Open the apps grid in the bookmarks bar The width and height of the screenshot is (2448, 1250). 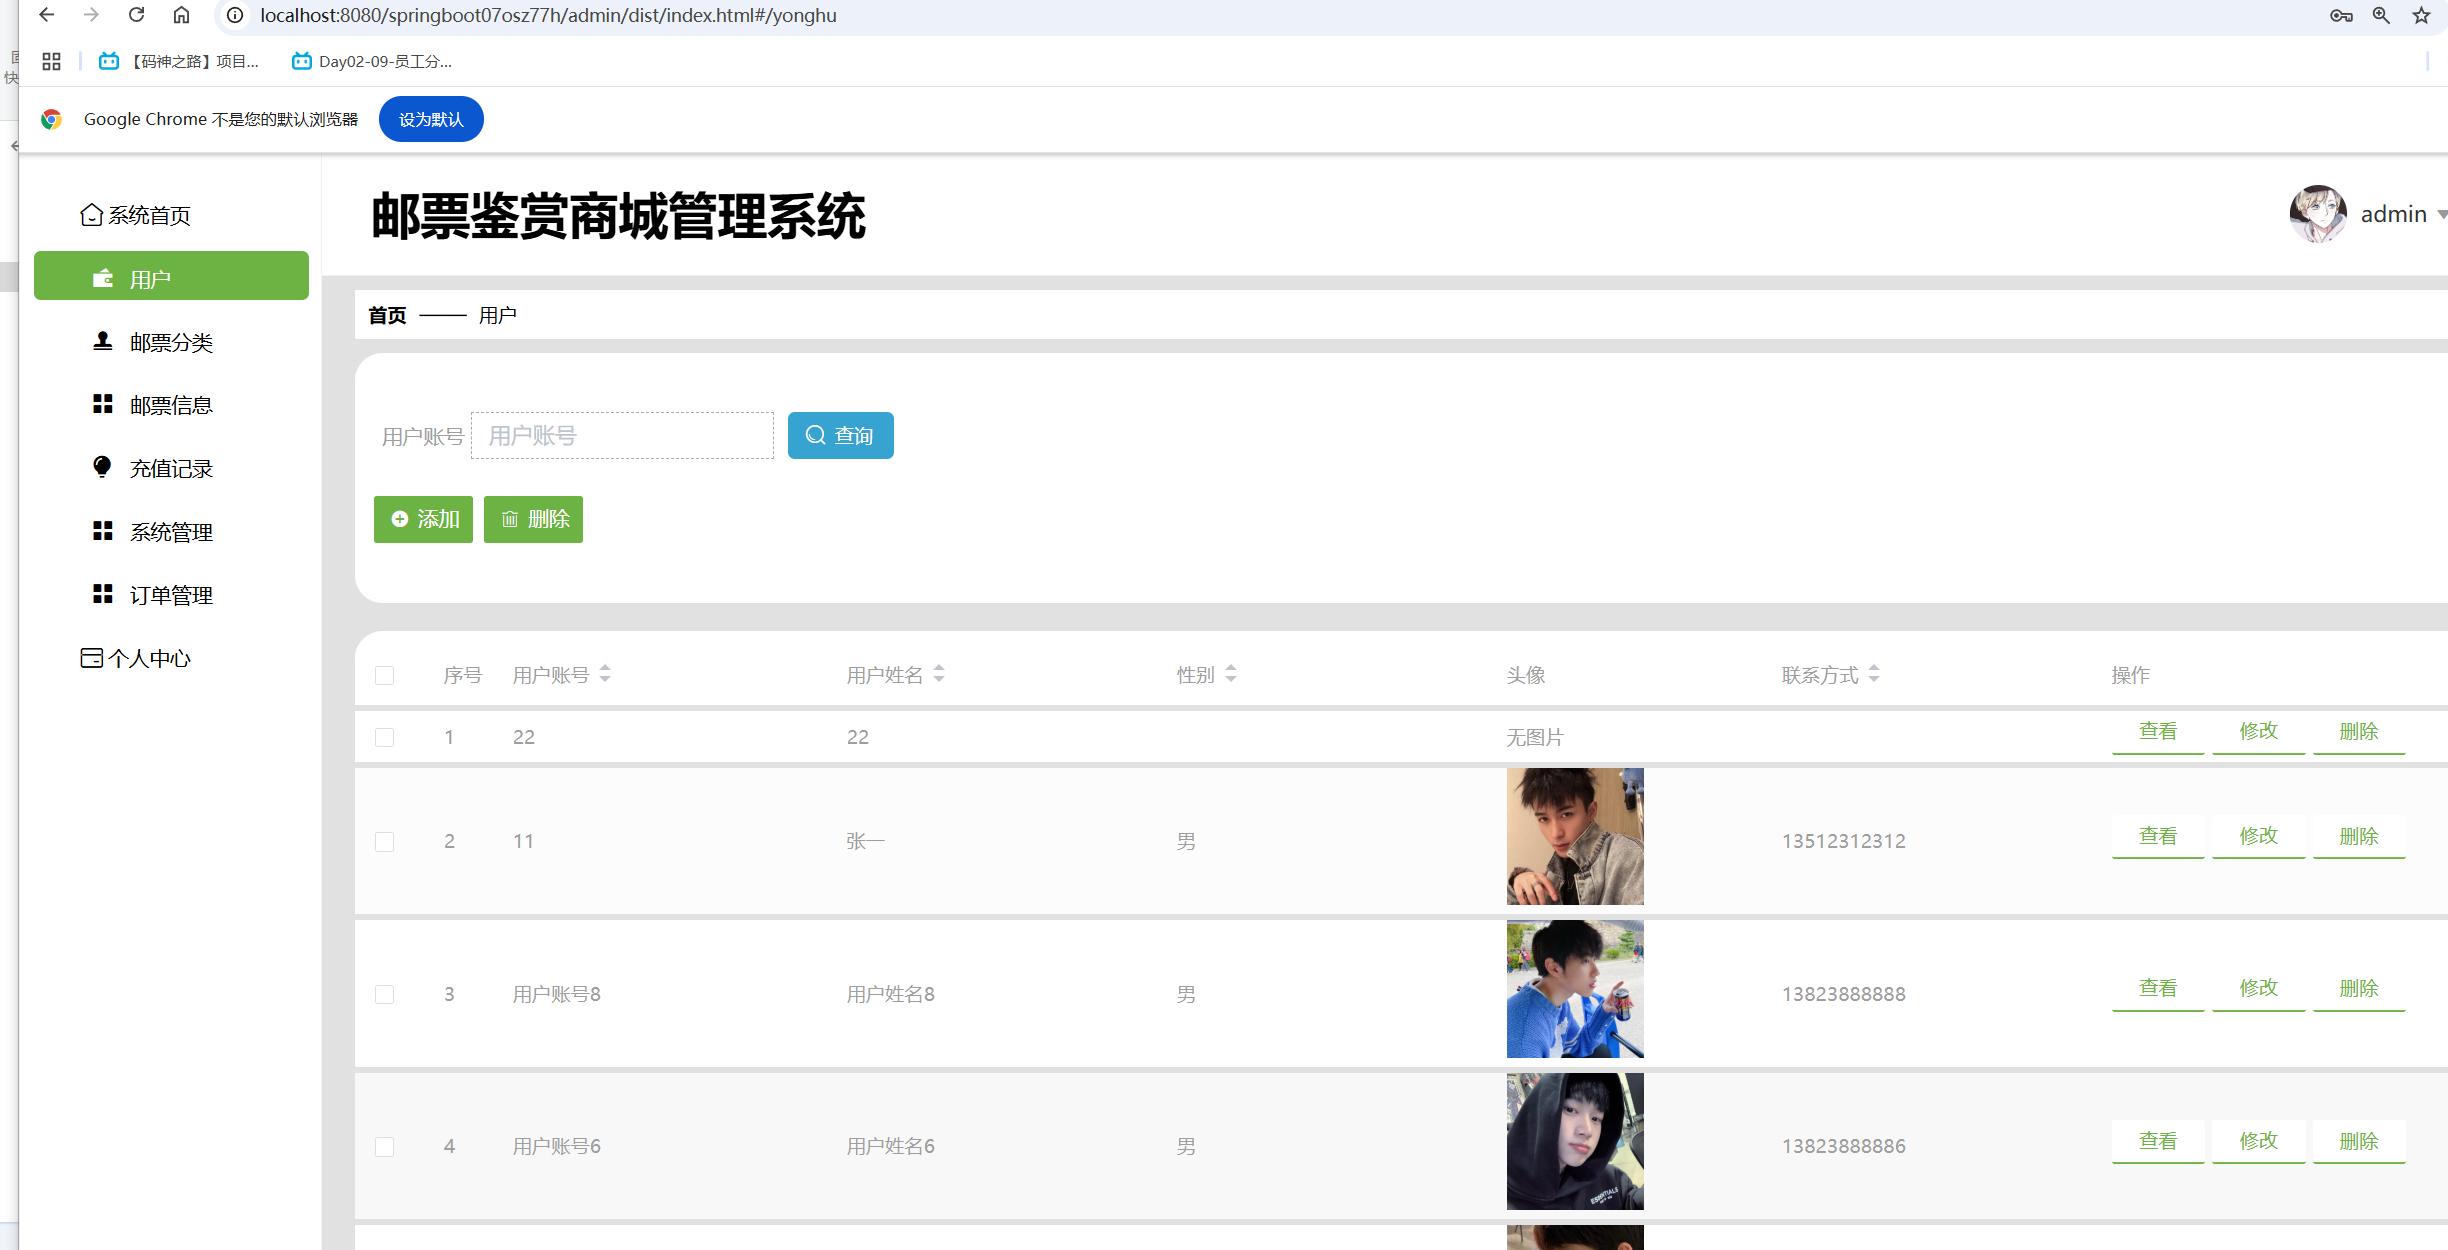[x=52, y=61]
